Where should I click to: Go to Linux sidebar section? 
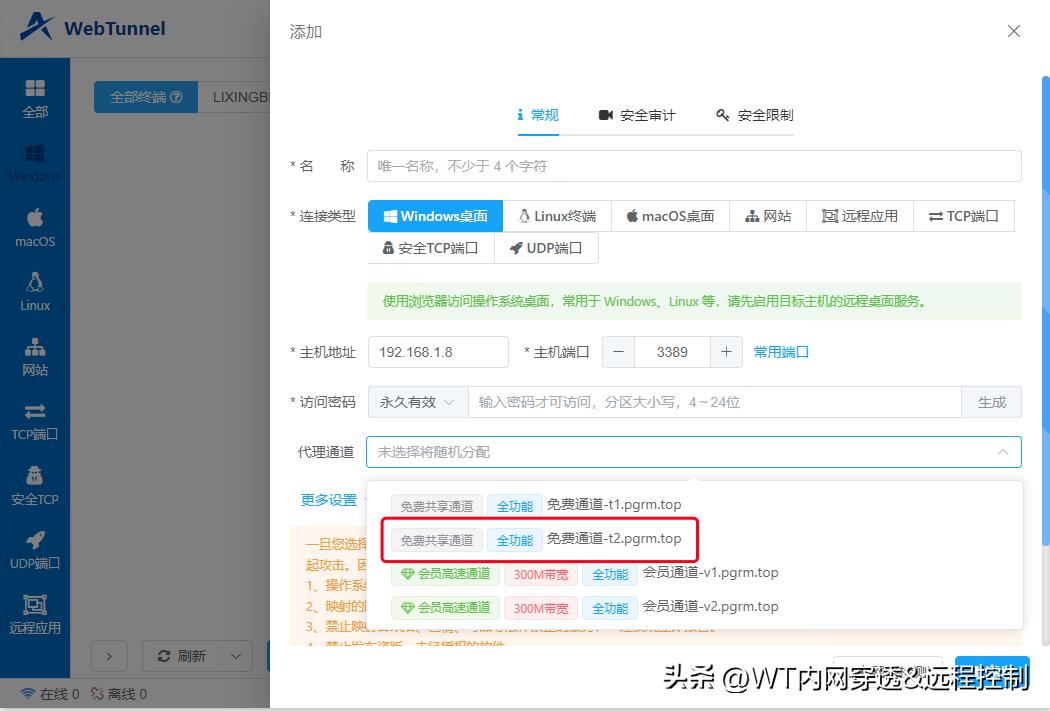(35, 292)
